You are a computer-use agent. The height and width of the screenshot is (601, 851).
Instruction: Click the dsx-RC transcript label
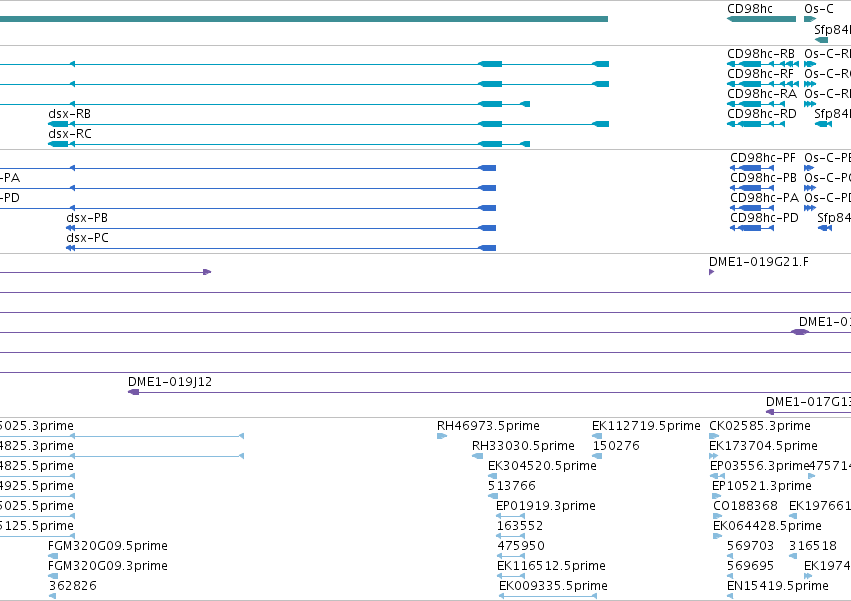coord(69,134)
